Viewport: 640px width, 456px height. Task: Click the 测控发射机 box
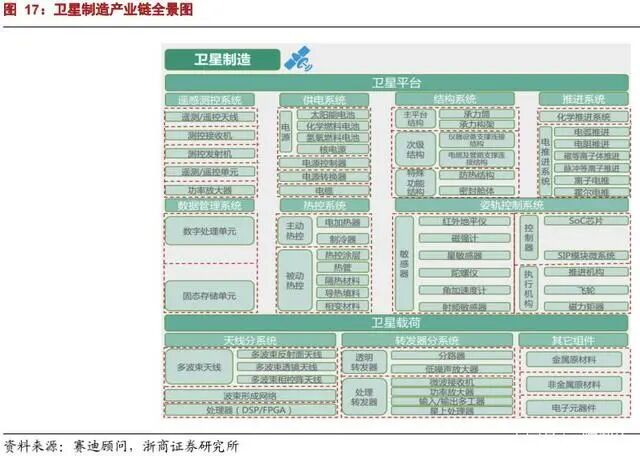210,153
